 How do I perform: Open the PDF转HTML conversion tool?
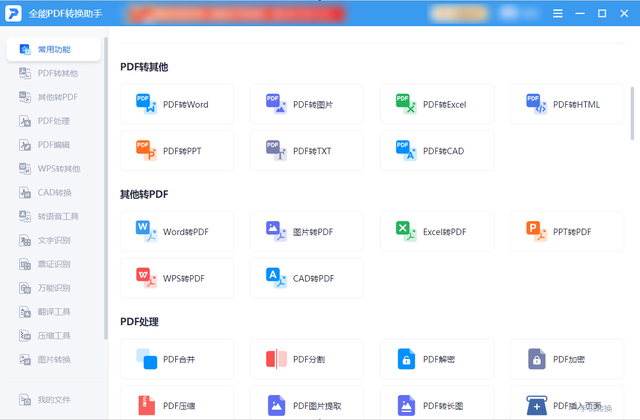pos(567,104)
